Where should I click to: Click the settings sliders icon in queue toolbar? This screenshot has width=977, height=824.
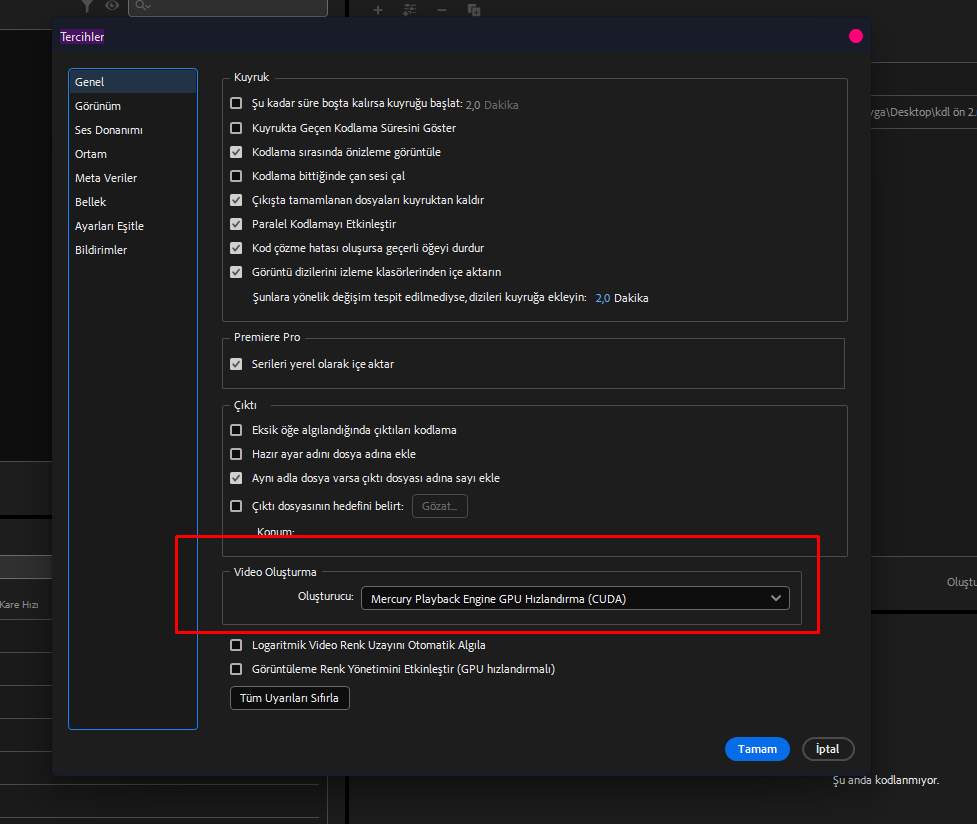click(x=410, y=10)
